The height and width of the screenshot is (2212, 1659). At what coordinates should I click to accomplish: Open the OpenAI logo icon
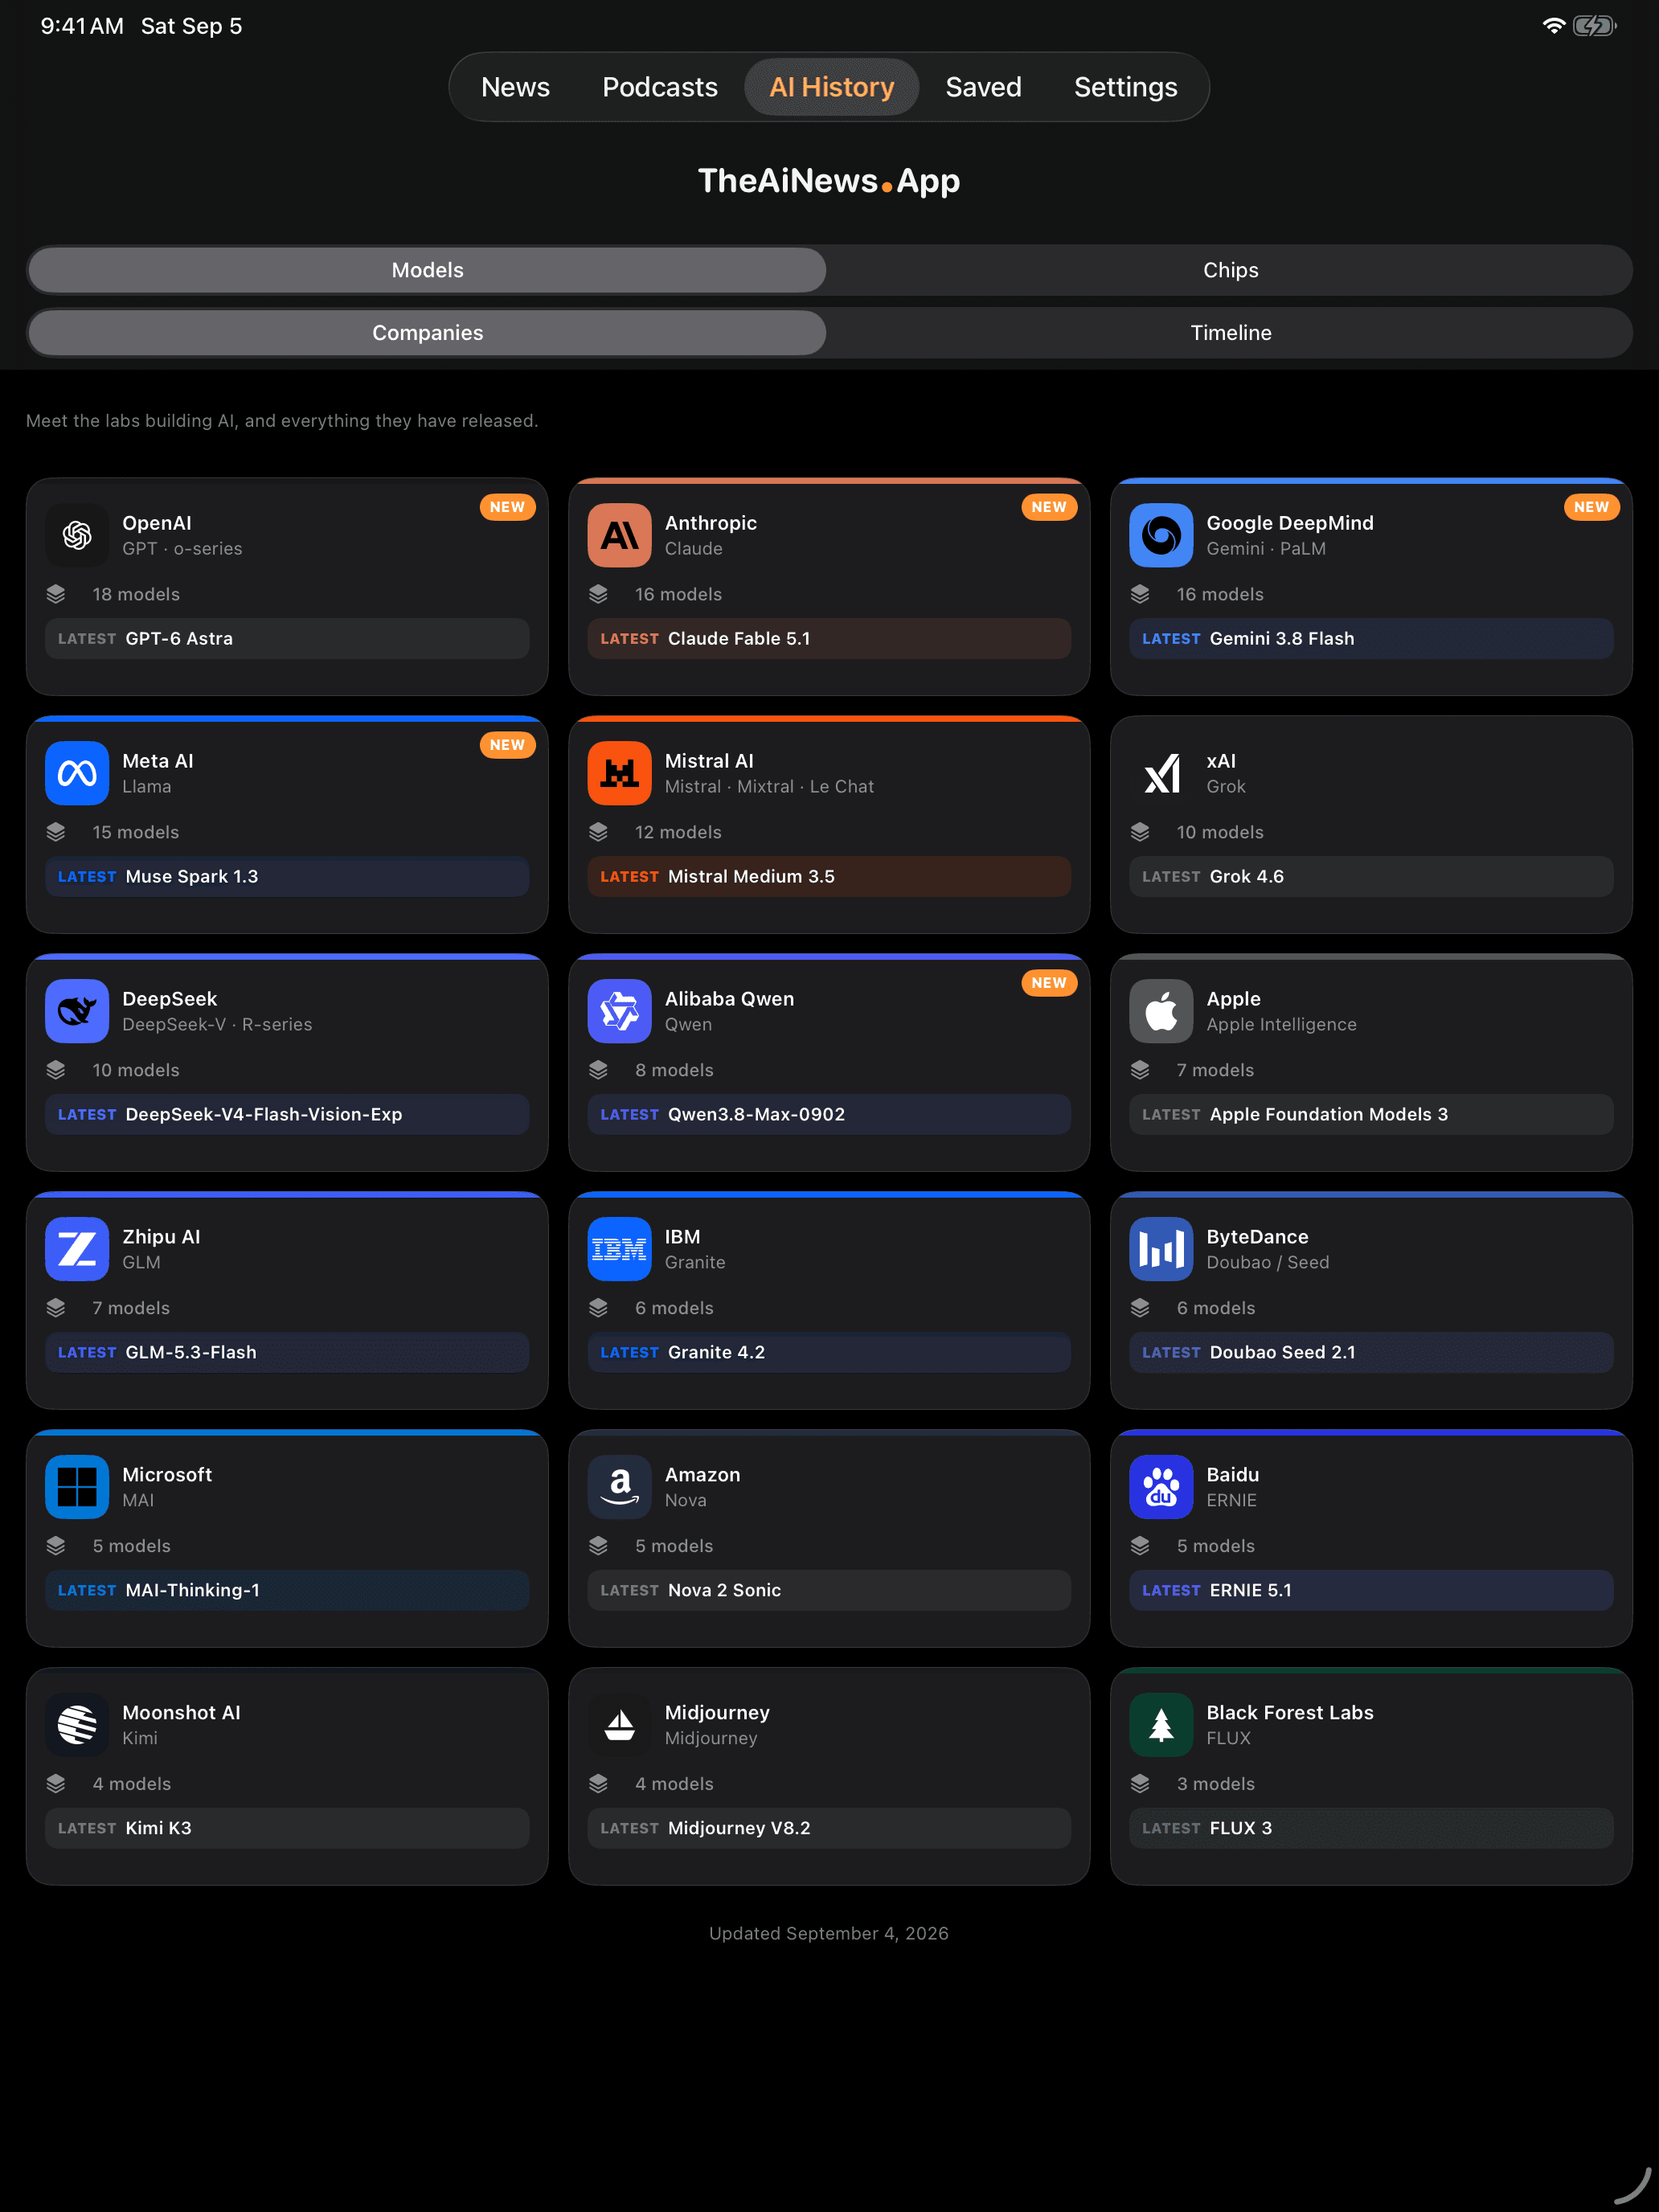[77, 535]
